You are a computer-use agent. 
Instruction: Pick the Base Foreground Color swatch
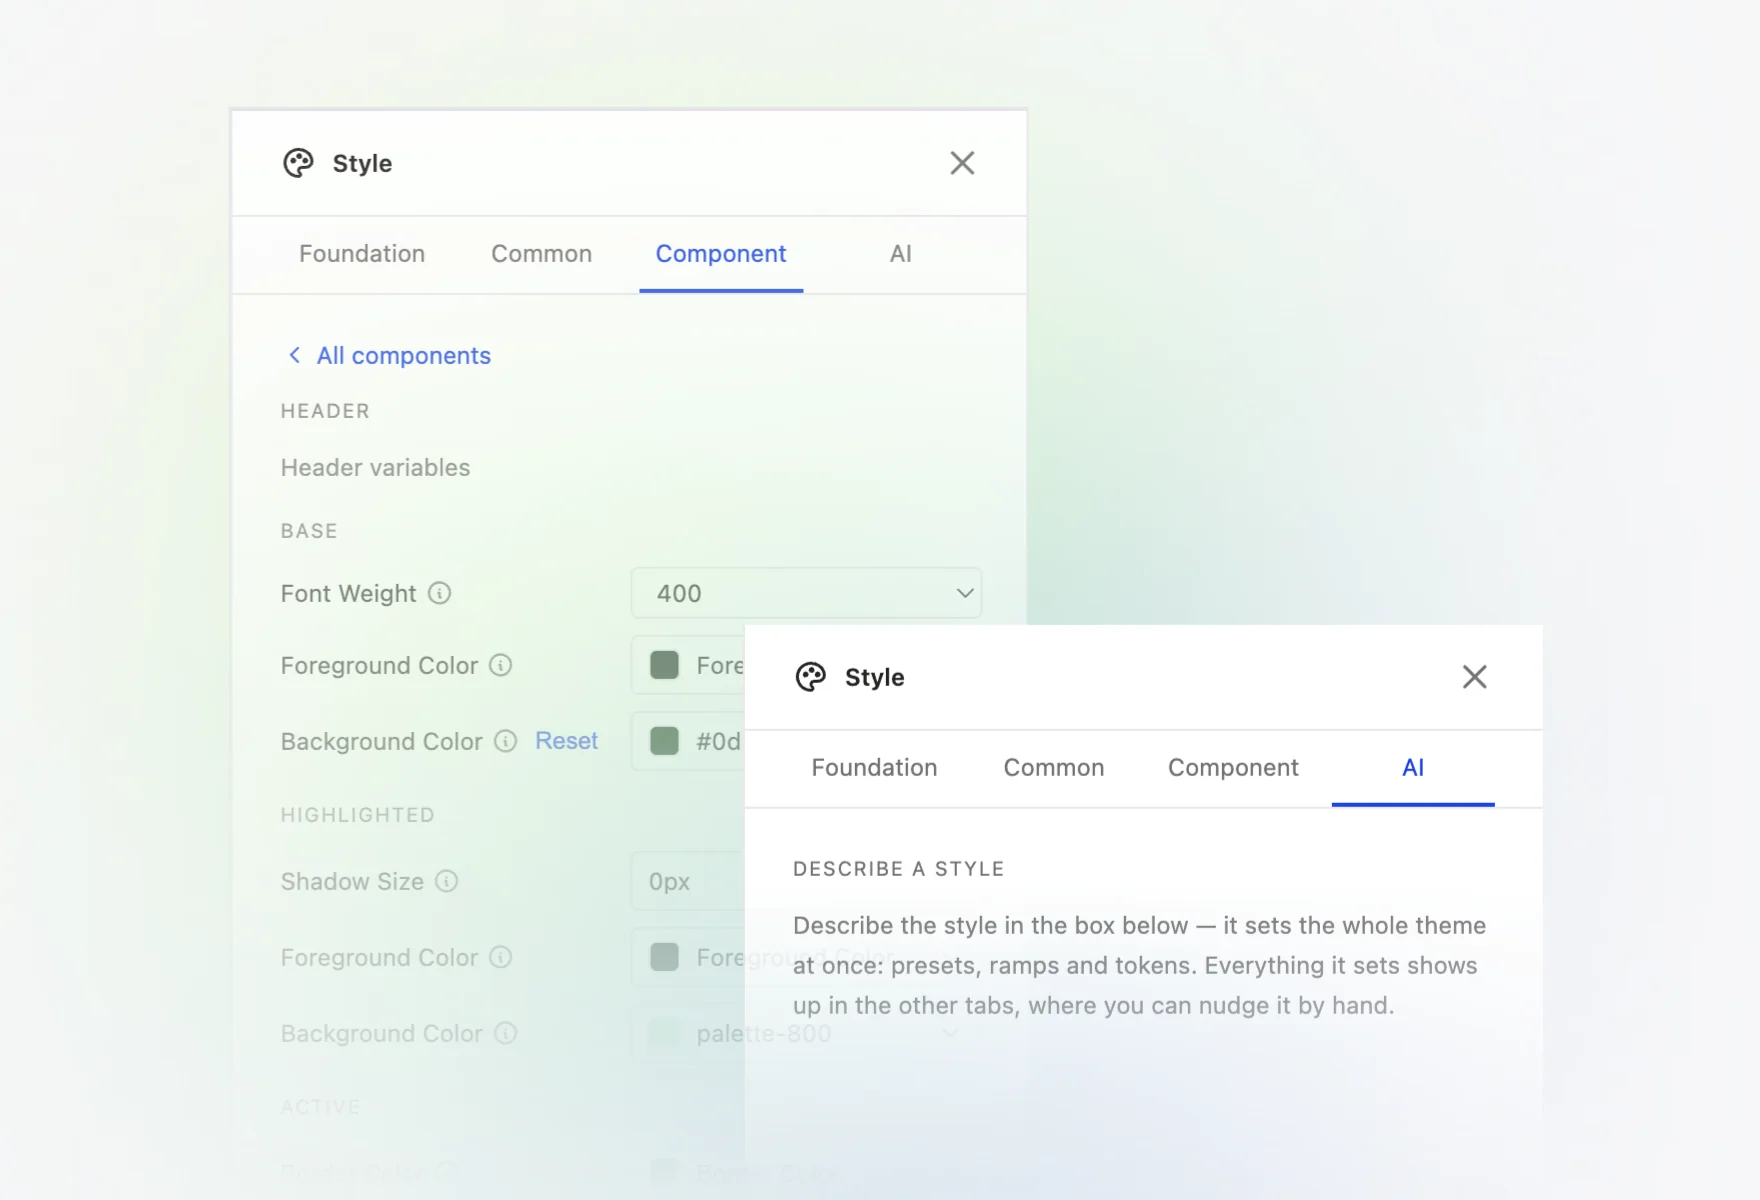(x=665, y=665)
